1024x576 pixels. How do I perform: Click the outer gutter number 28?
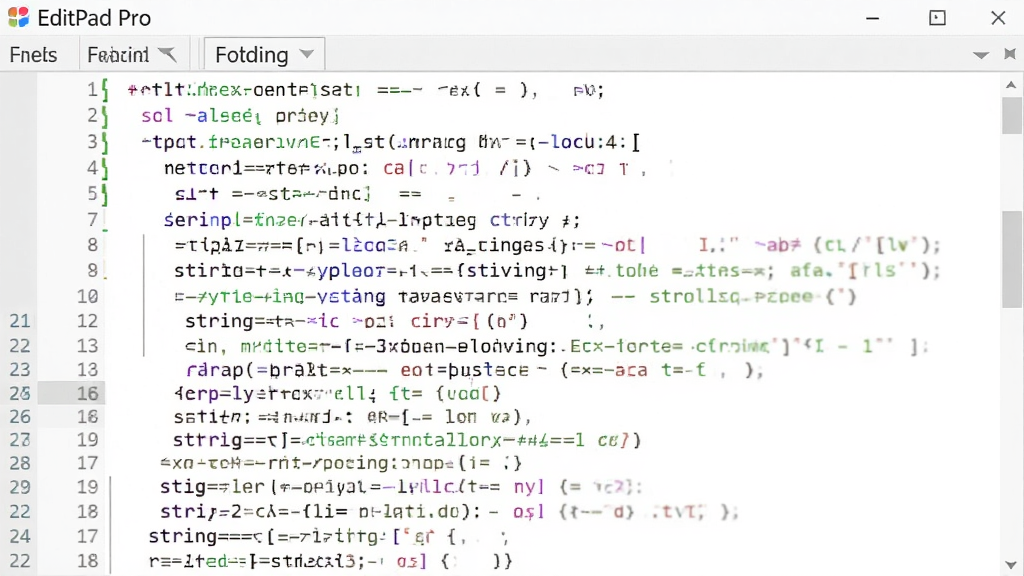[20, 463]
